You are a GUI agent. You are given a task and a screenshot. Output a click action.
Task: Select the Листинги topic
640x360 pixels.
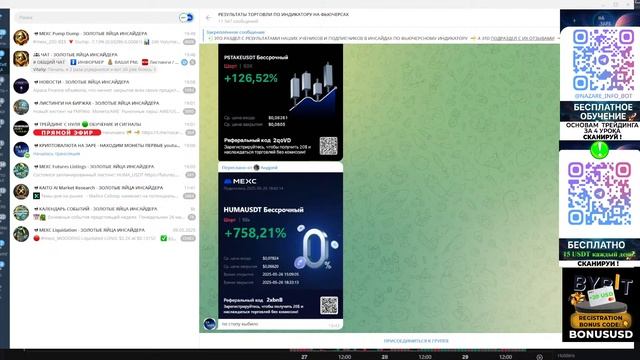pos(160,62)
